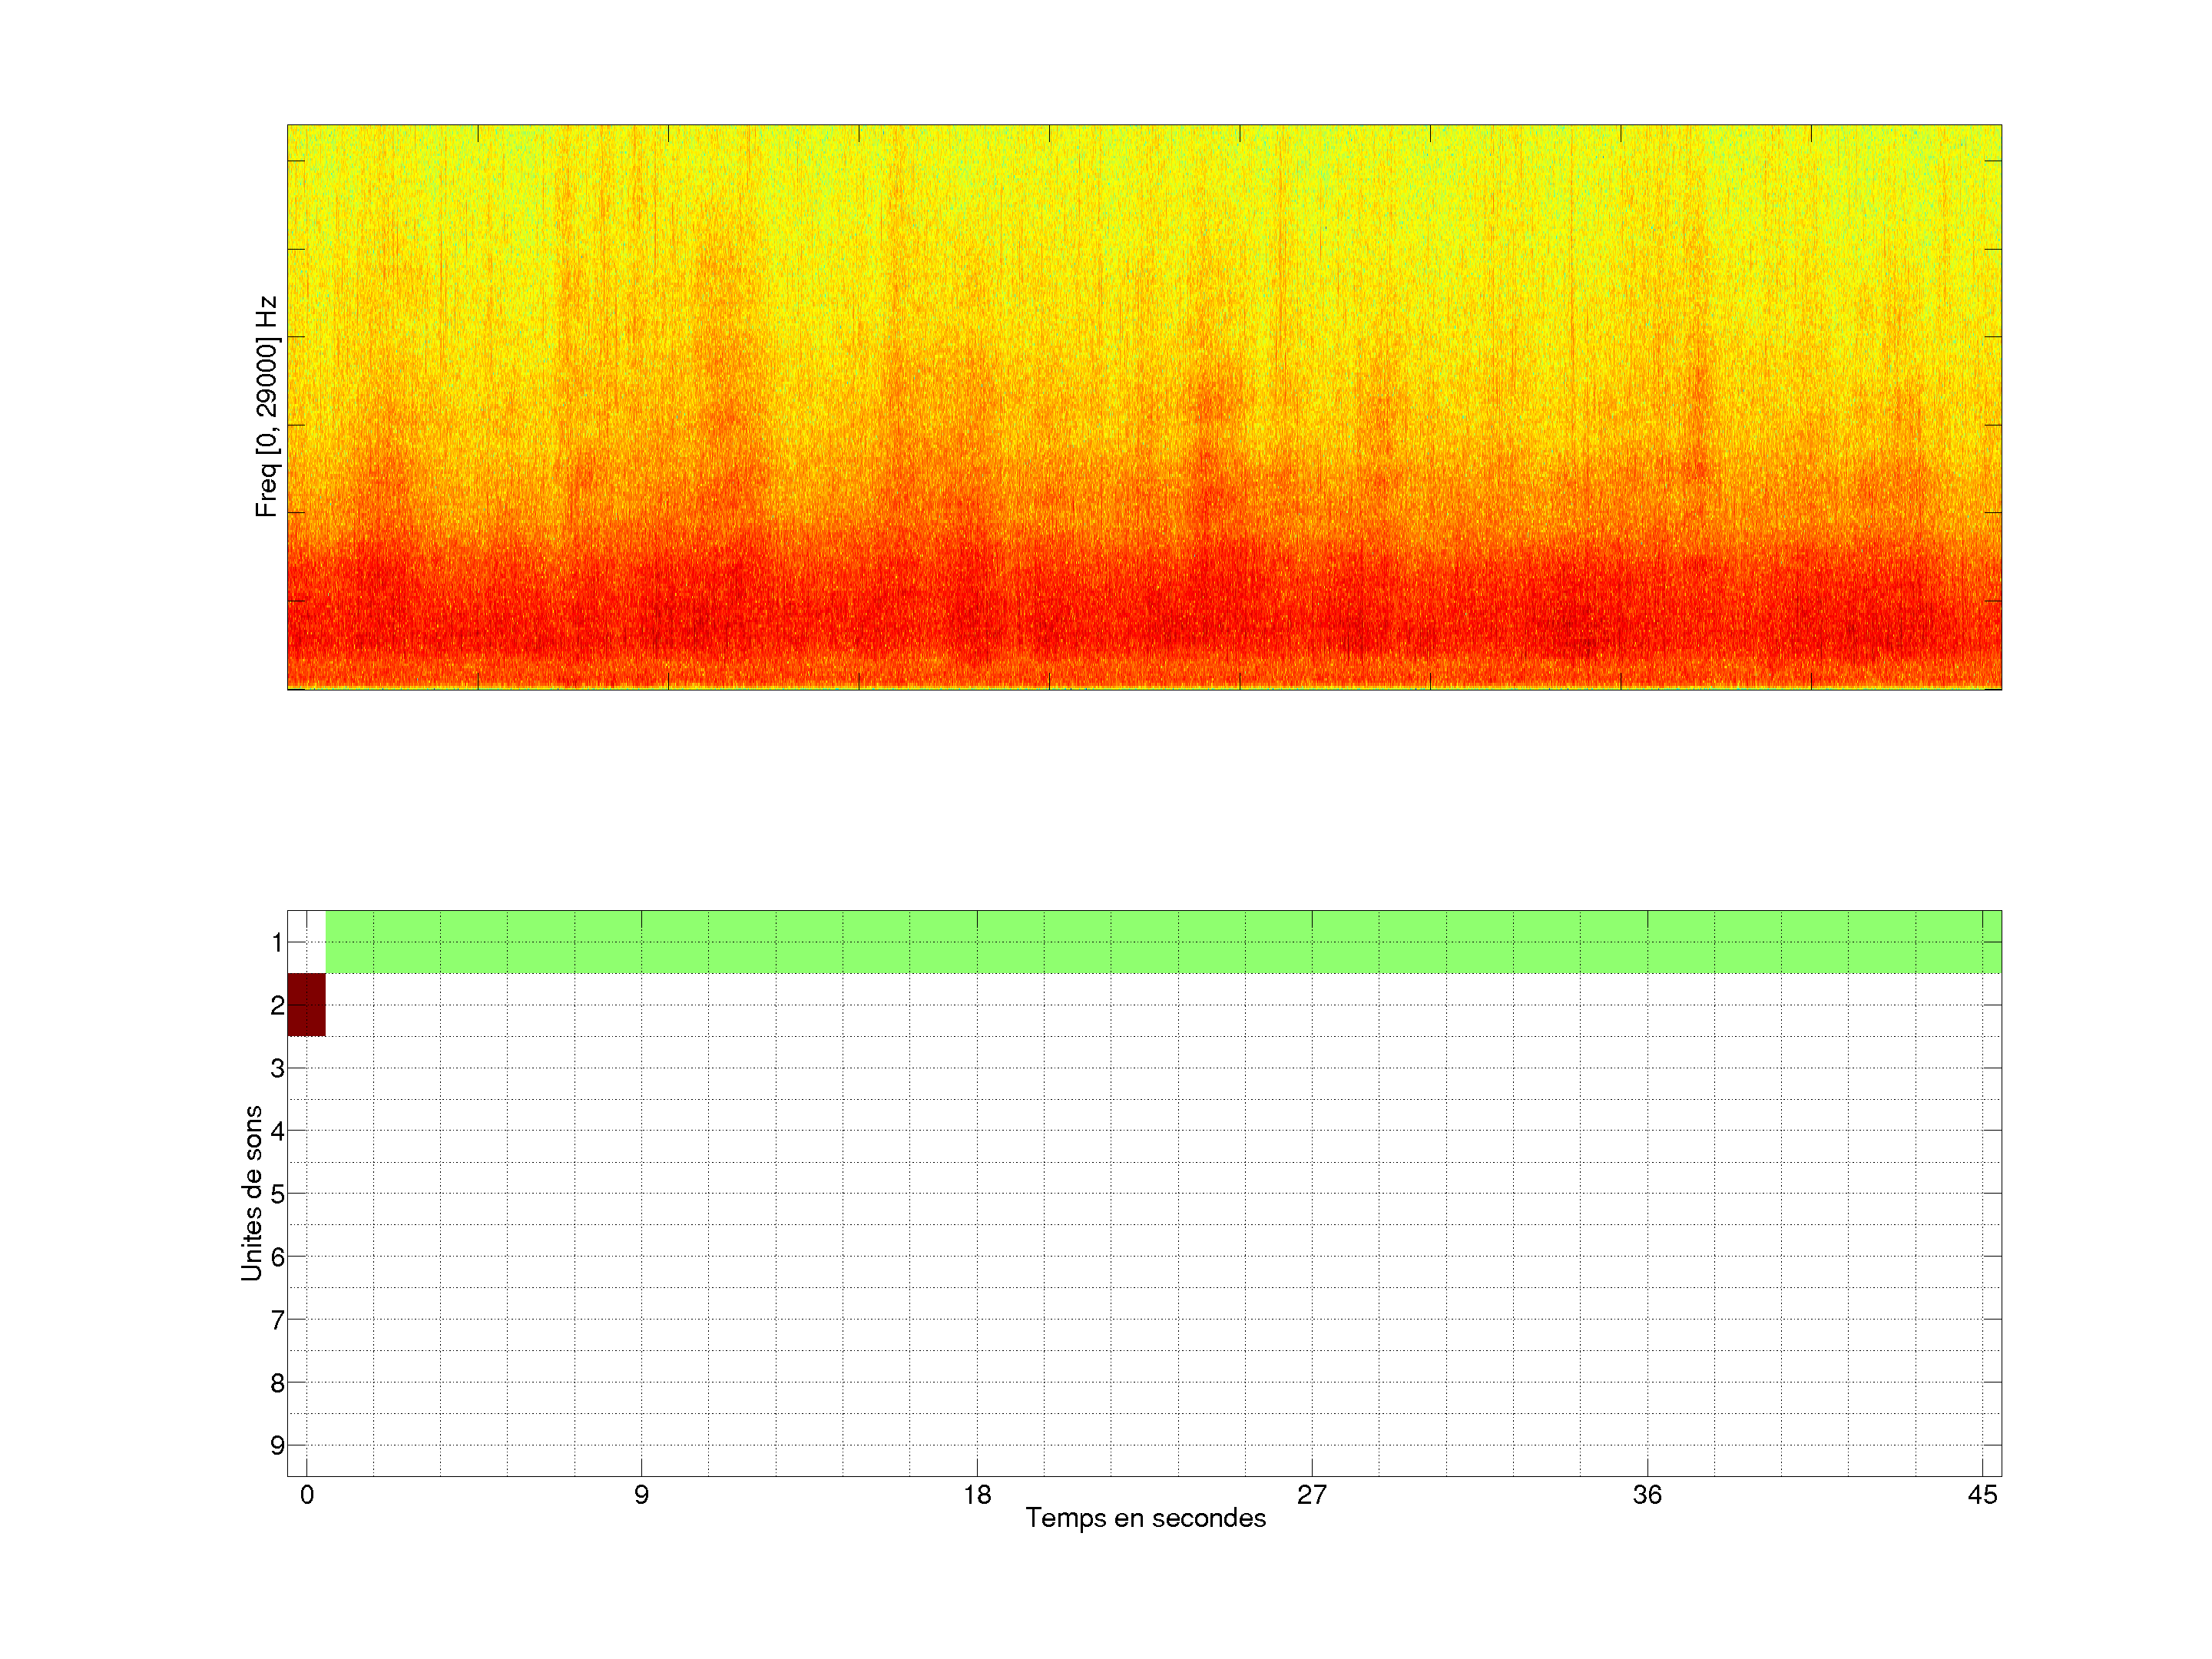Click sound unit label 3

[x=277, y=1068]
